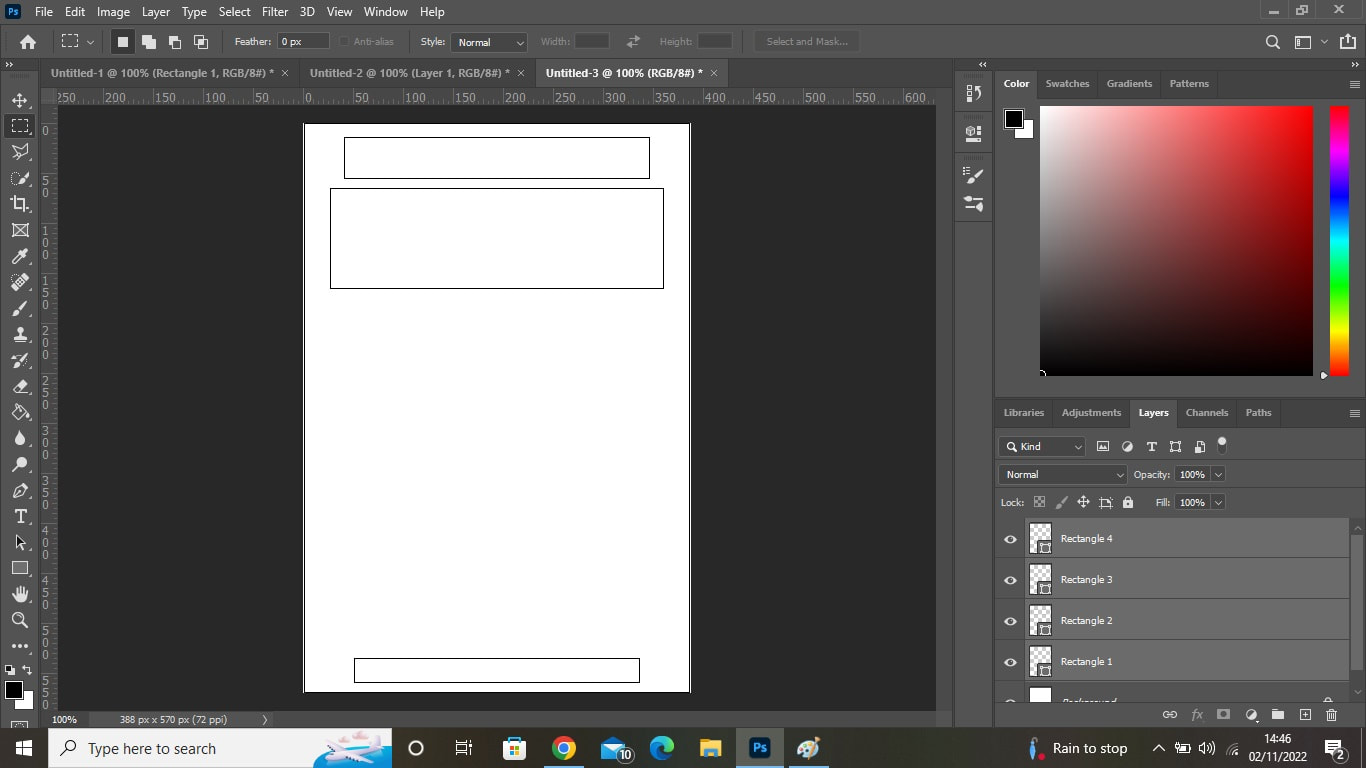Create a new layer with plus icon
This screenshot has height=768, width=1366.
[1305, 715]
